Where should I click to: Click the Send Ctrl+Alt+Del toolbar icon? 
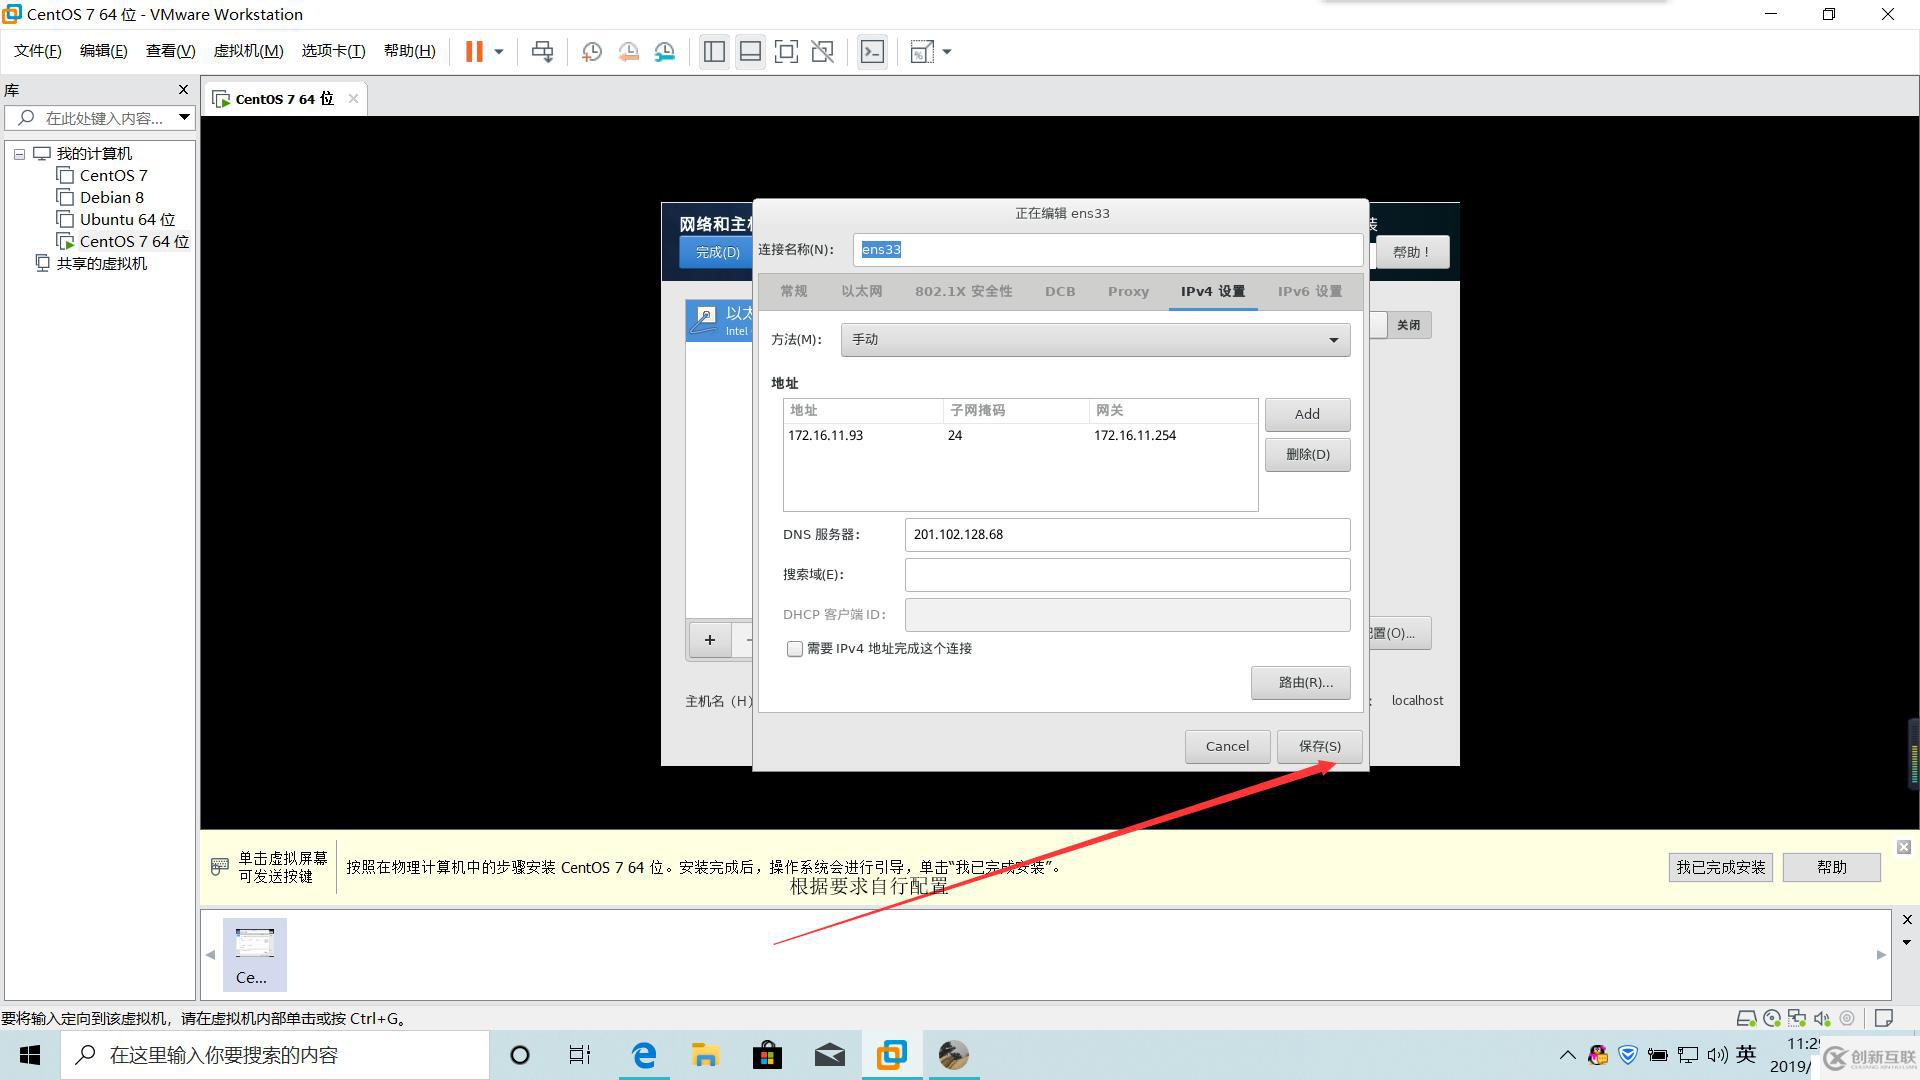point(542,52)
